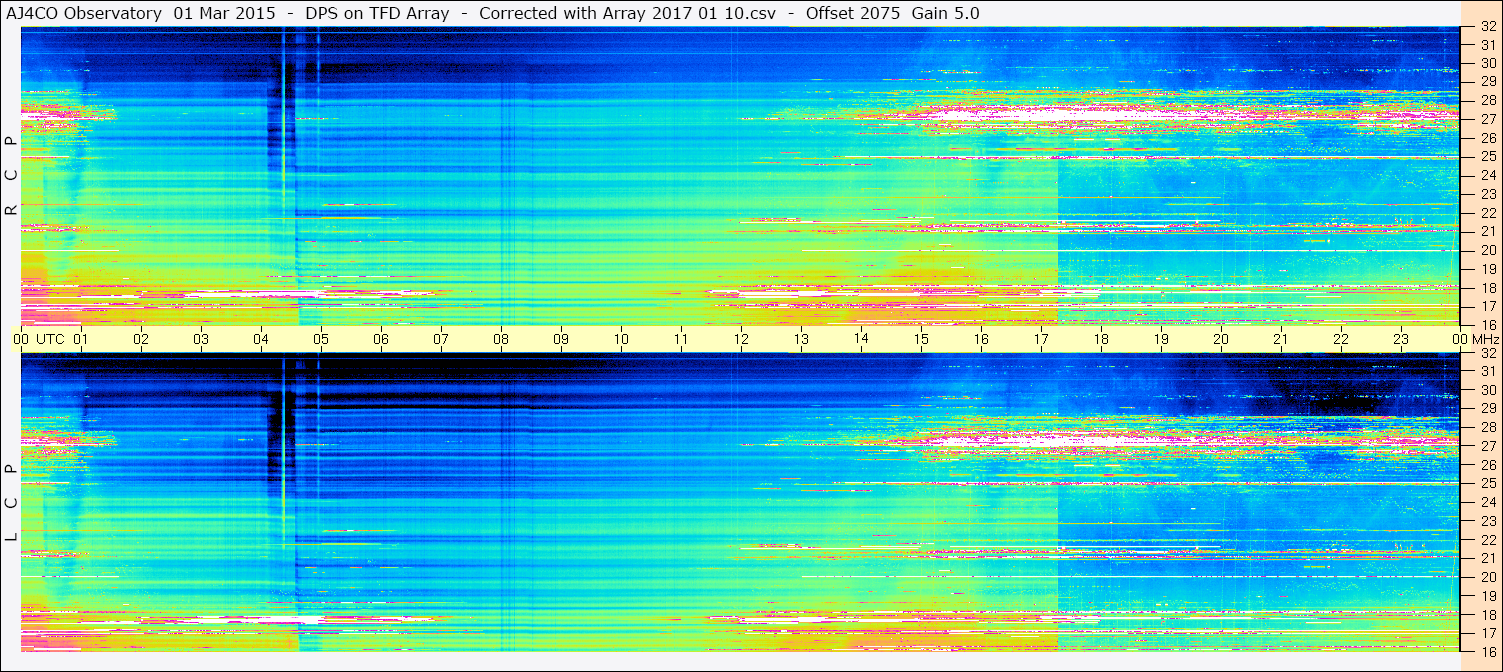The width and height of the screenshot is (1503, 672).
Task: Select the 15 hour marker on time axis
Action: 921,339
